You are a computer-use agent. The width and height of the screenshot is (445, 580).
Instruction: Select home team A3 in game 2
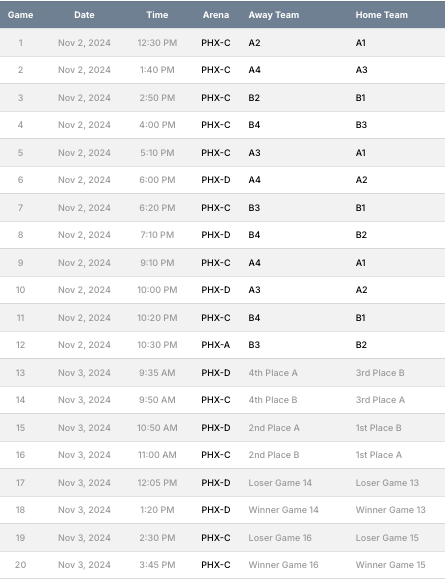[361, 70]
